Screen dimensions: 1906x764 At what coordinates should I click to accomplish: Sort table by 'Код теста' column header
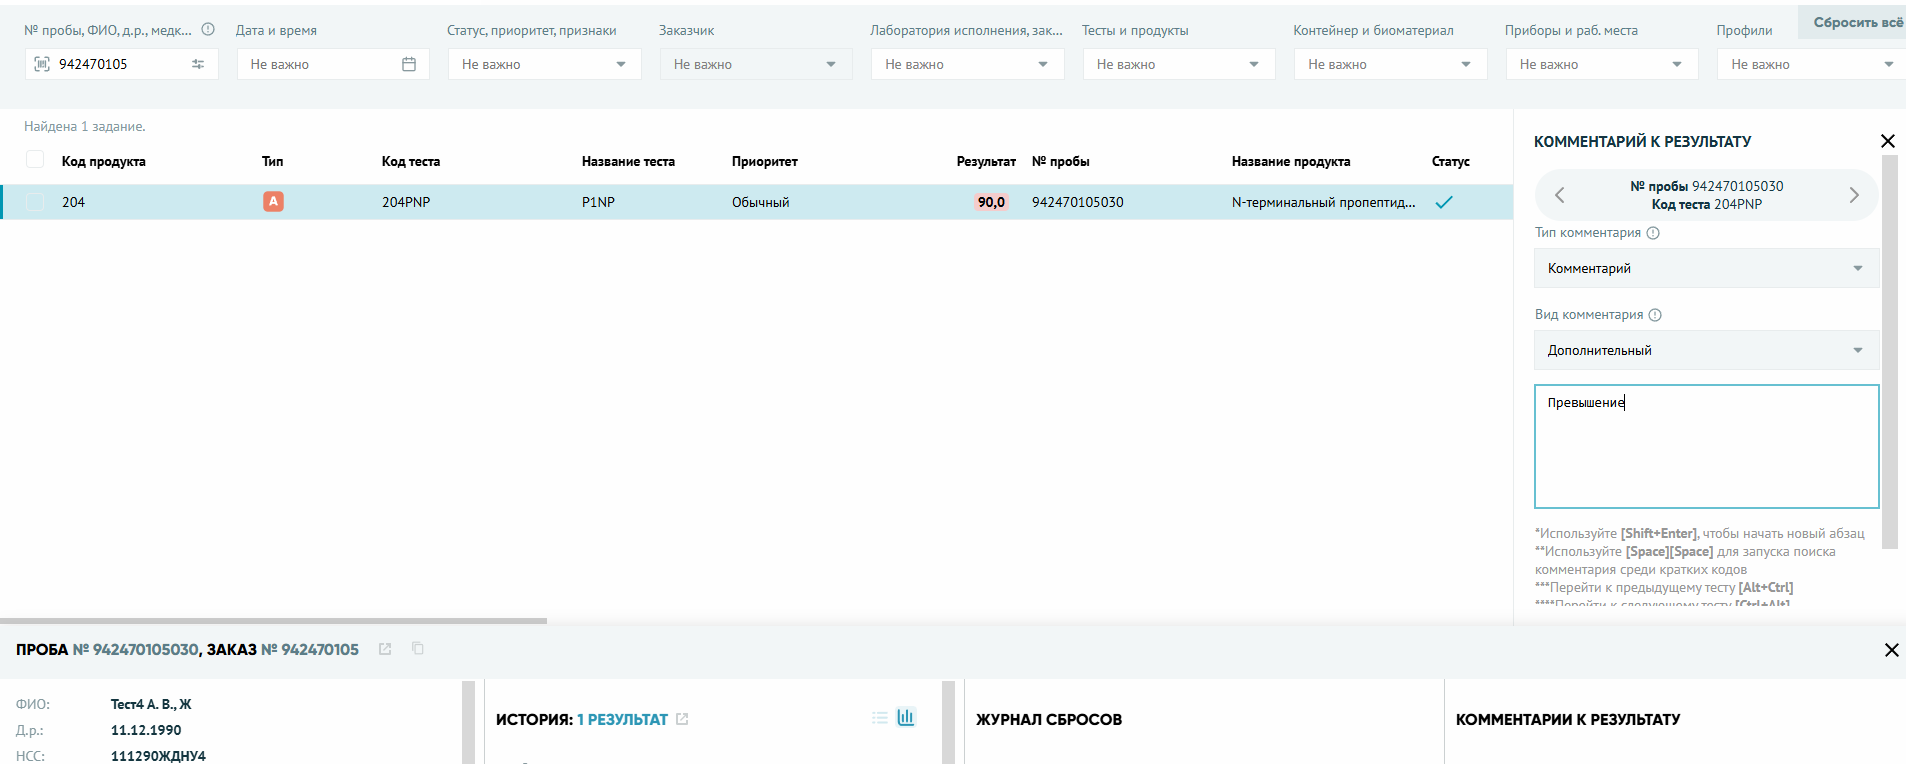coord(410,161)
